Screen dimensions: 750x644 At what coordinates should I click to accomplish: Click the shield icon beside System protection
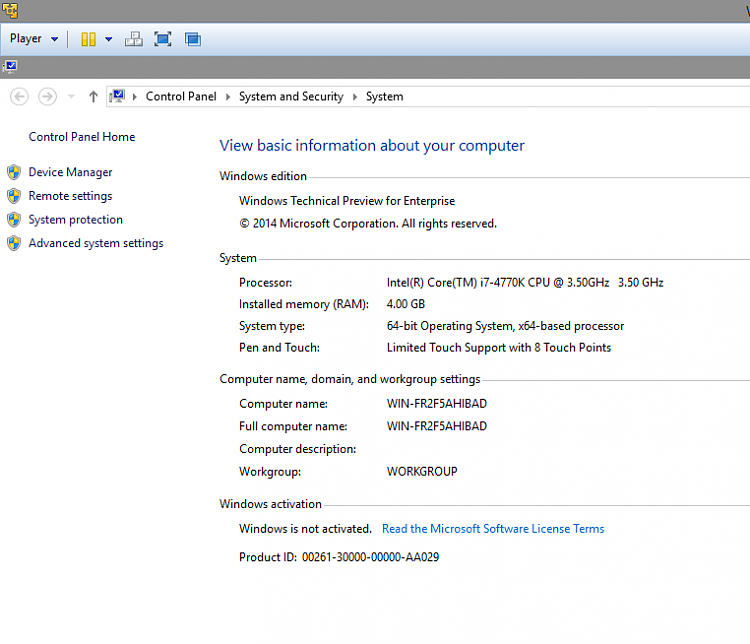pos(14,220)
